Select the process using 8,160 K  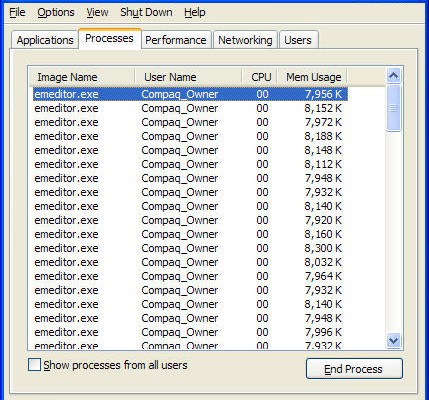(190, 234)
